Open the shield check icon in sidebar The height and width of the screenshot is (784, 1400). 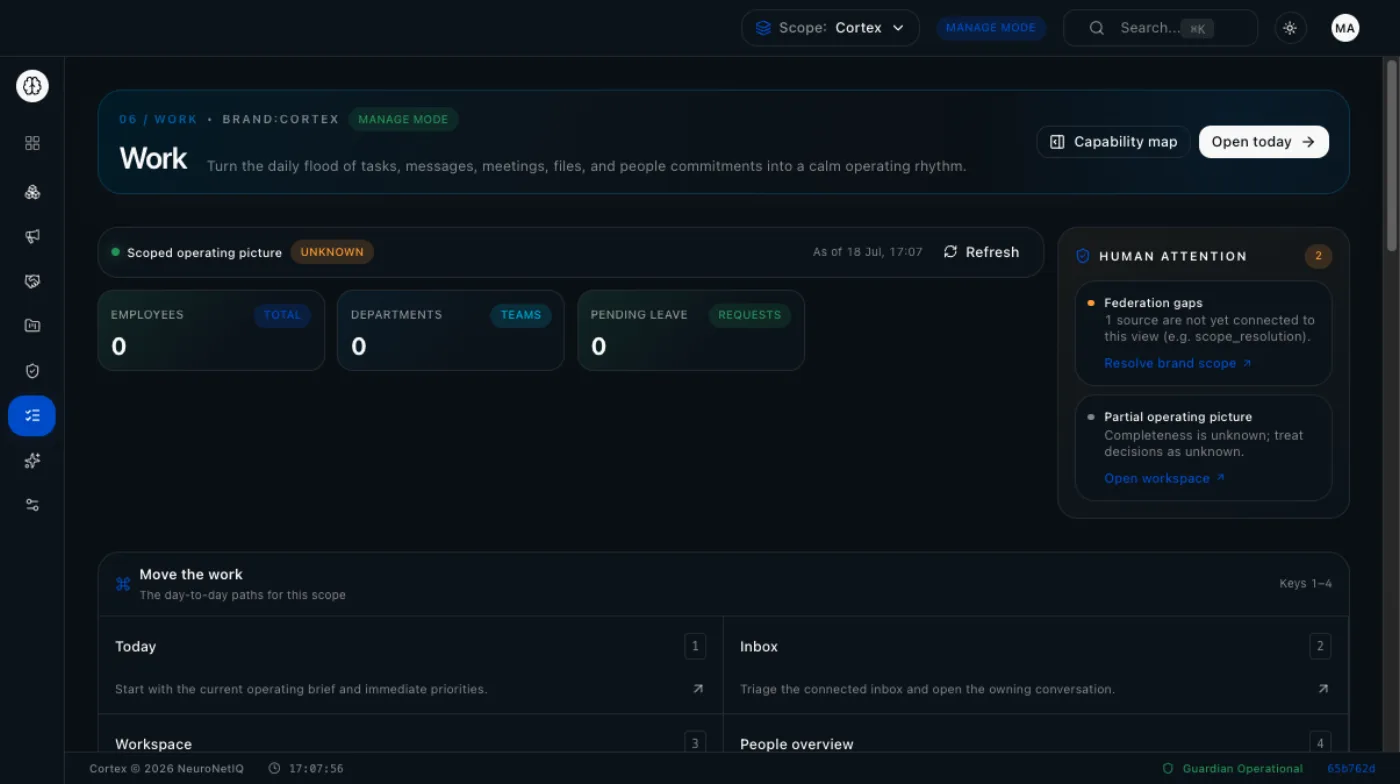click(x=32, y=371)
